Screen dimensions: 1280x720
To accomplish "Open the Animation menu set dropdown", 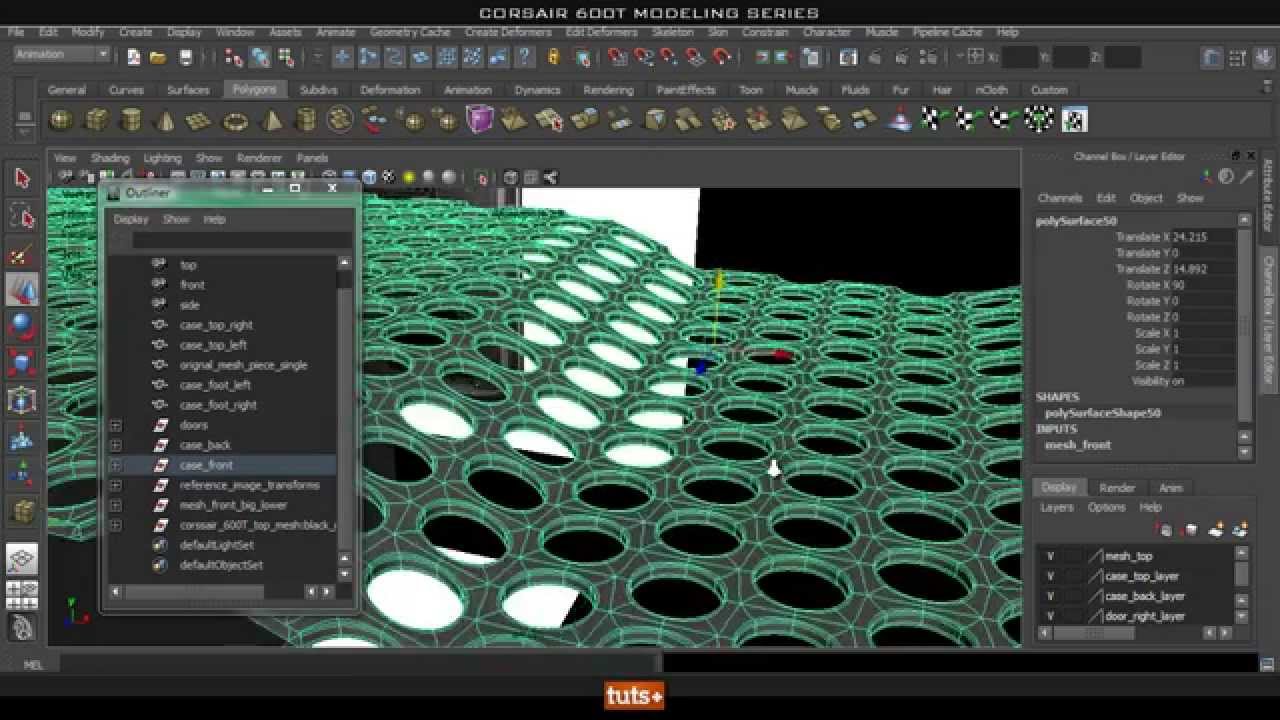I will (x=61, y=55).
